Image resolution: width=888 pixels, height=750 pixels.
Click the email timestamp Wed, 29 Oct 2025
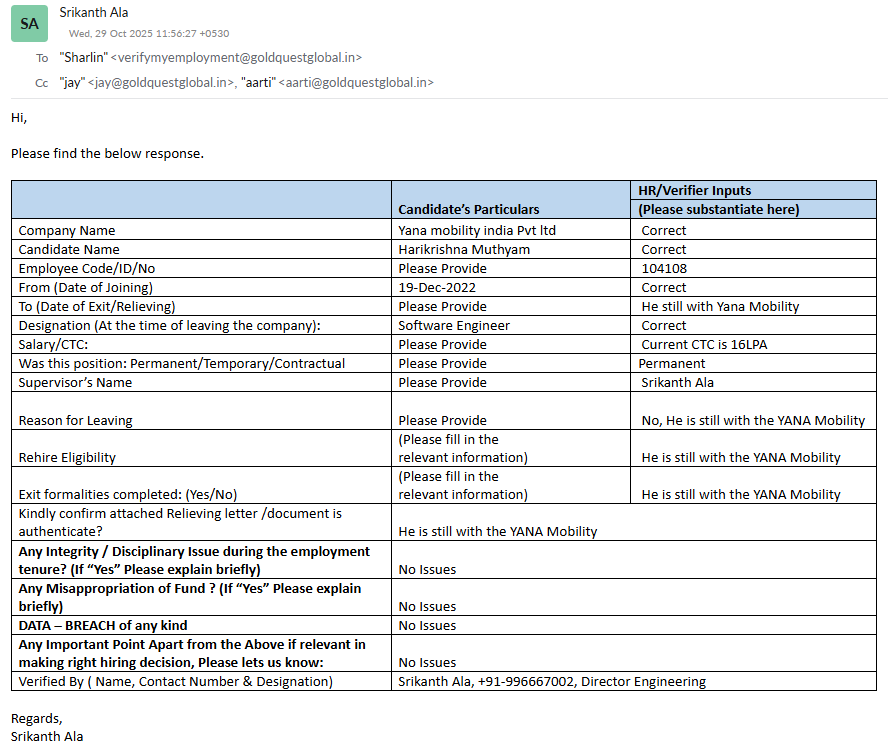pos(148,34)
